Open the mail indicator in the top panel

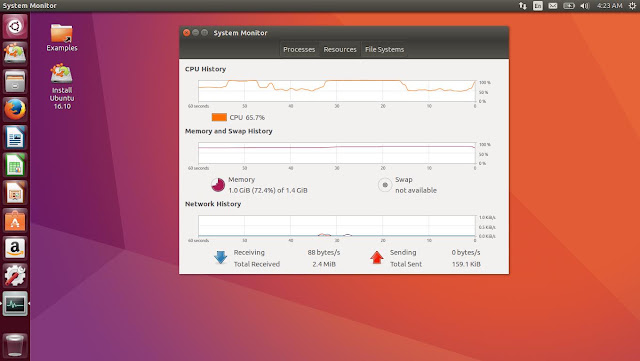click(x=553, y=6)
